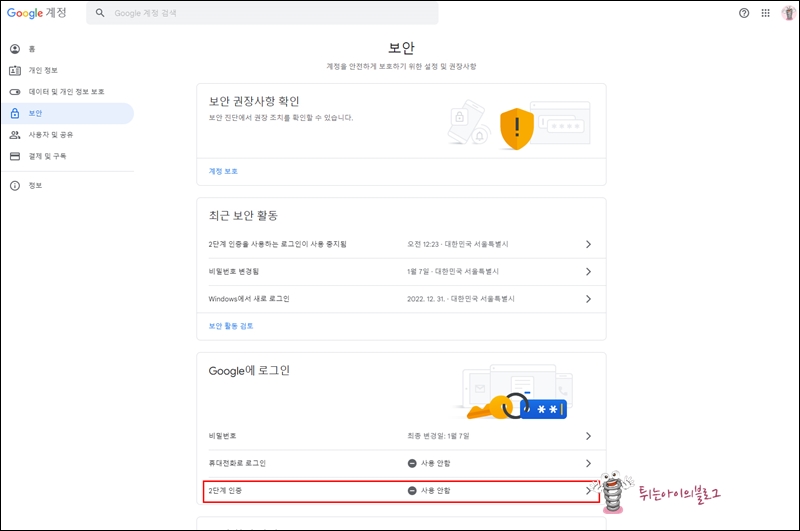This screenshot has height=531, width=800.
Task: Click the search magnifier icon
Action: (100, 13)
